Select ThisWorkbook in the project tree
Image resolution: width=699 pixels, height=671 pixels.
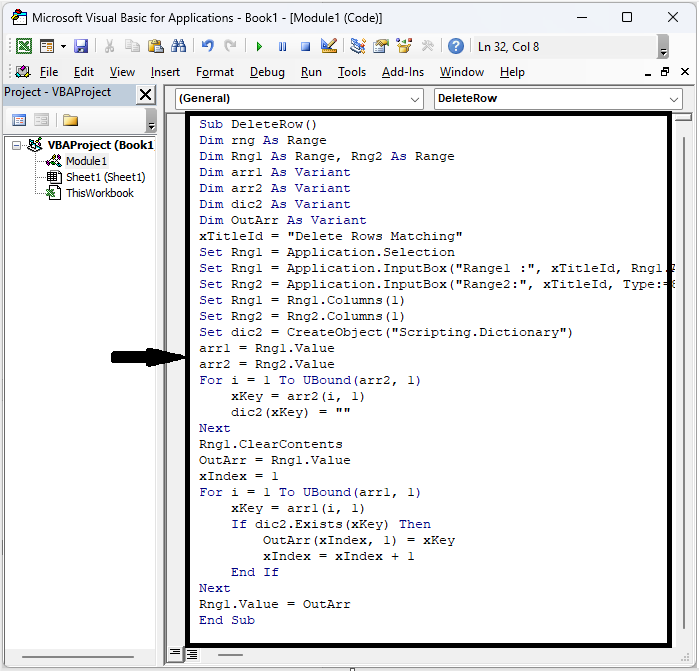[x=99, y=193]
